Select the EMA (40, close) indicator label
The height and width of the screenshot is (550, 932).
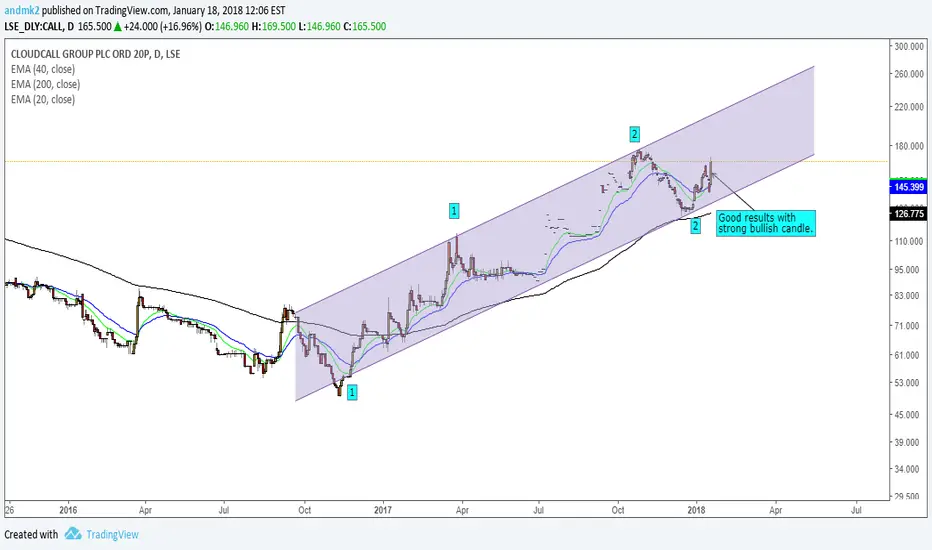coord(43,69)
